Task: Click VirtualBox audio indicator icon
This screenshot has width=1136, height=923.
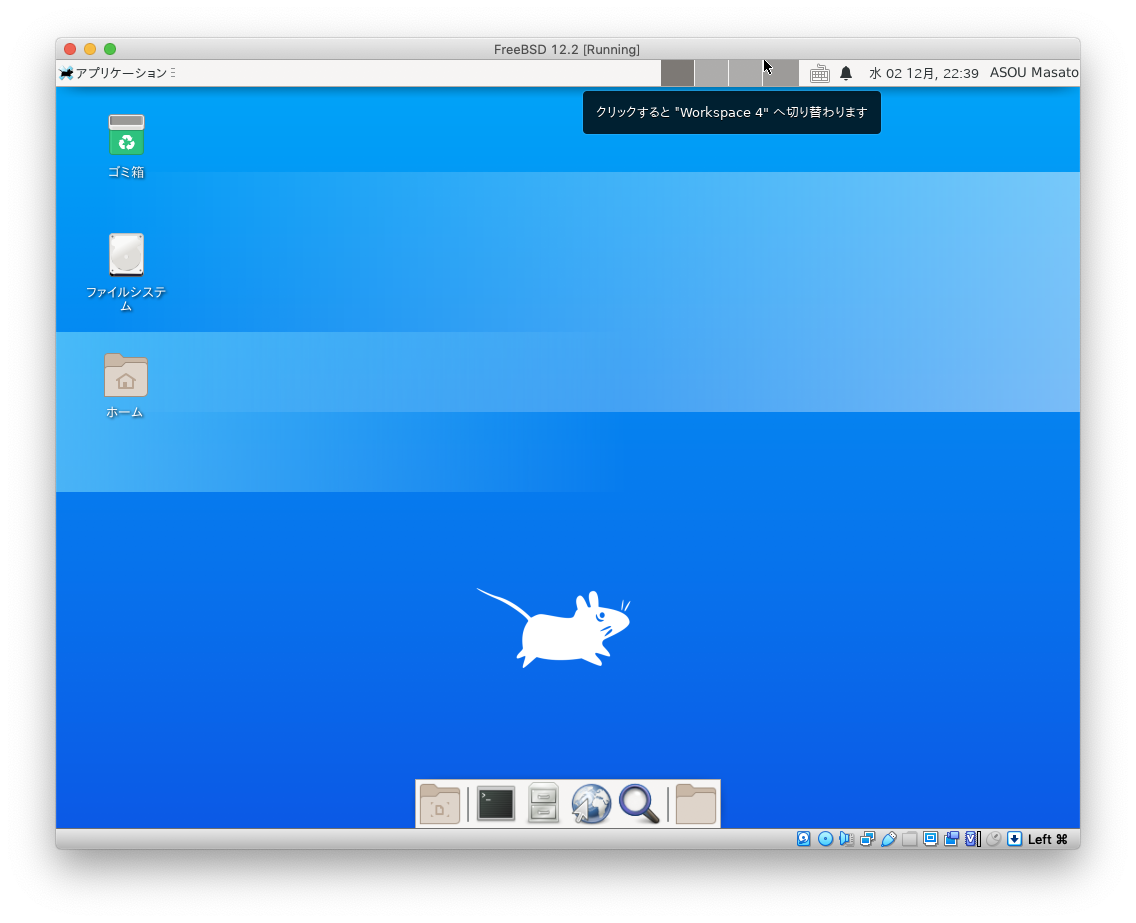Action: tap(846, 839)
